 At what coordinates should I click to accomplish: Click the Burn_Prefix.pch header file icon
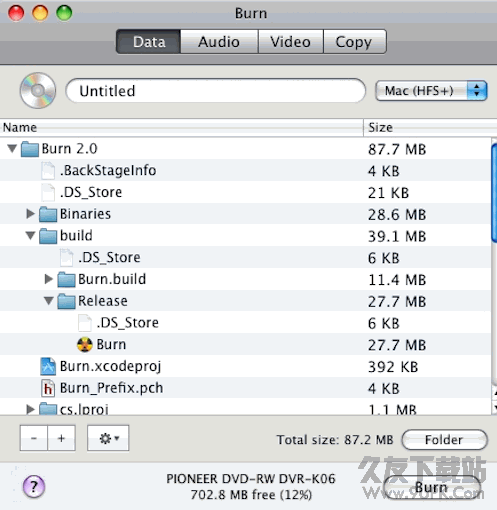[48, 388]
